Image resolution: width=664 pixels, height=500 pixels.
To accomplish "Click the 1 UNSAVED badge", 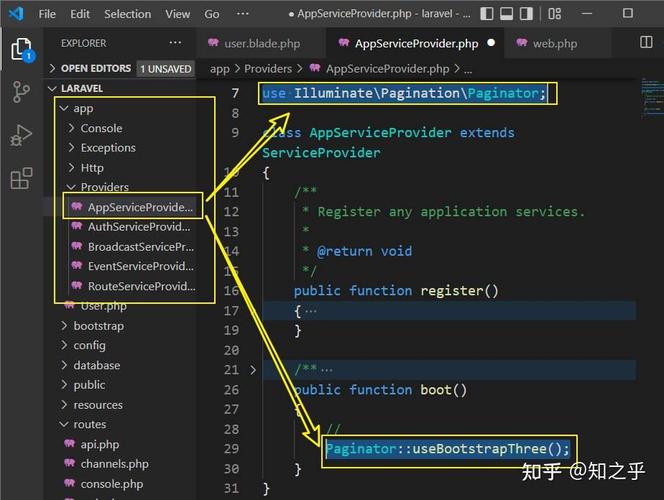I will [166, 69].
